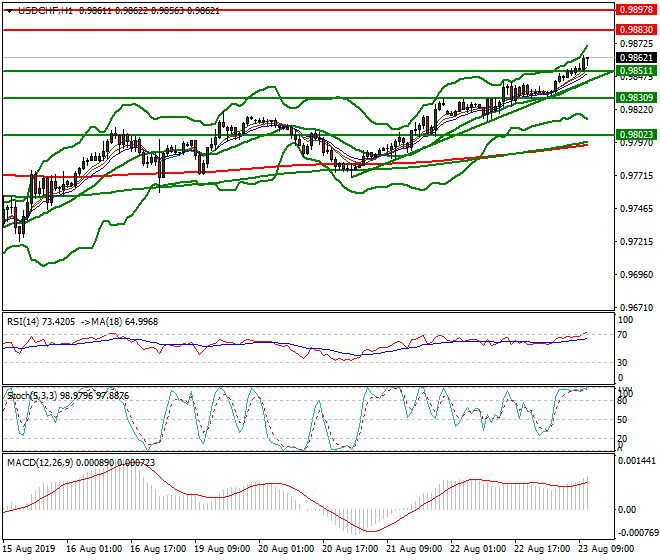Click the 19 Aug 09:00 time axis label
660x560 pixels.
click(x=222, y=549)
